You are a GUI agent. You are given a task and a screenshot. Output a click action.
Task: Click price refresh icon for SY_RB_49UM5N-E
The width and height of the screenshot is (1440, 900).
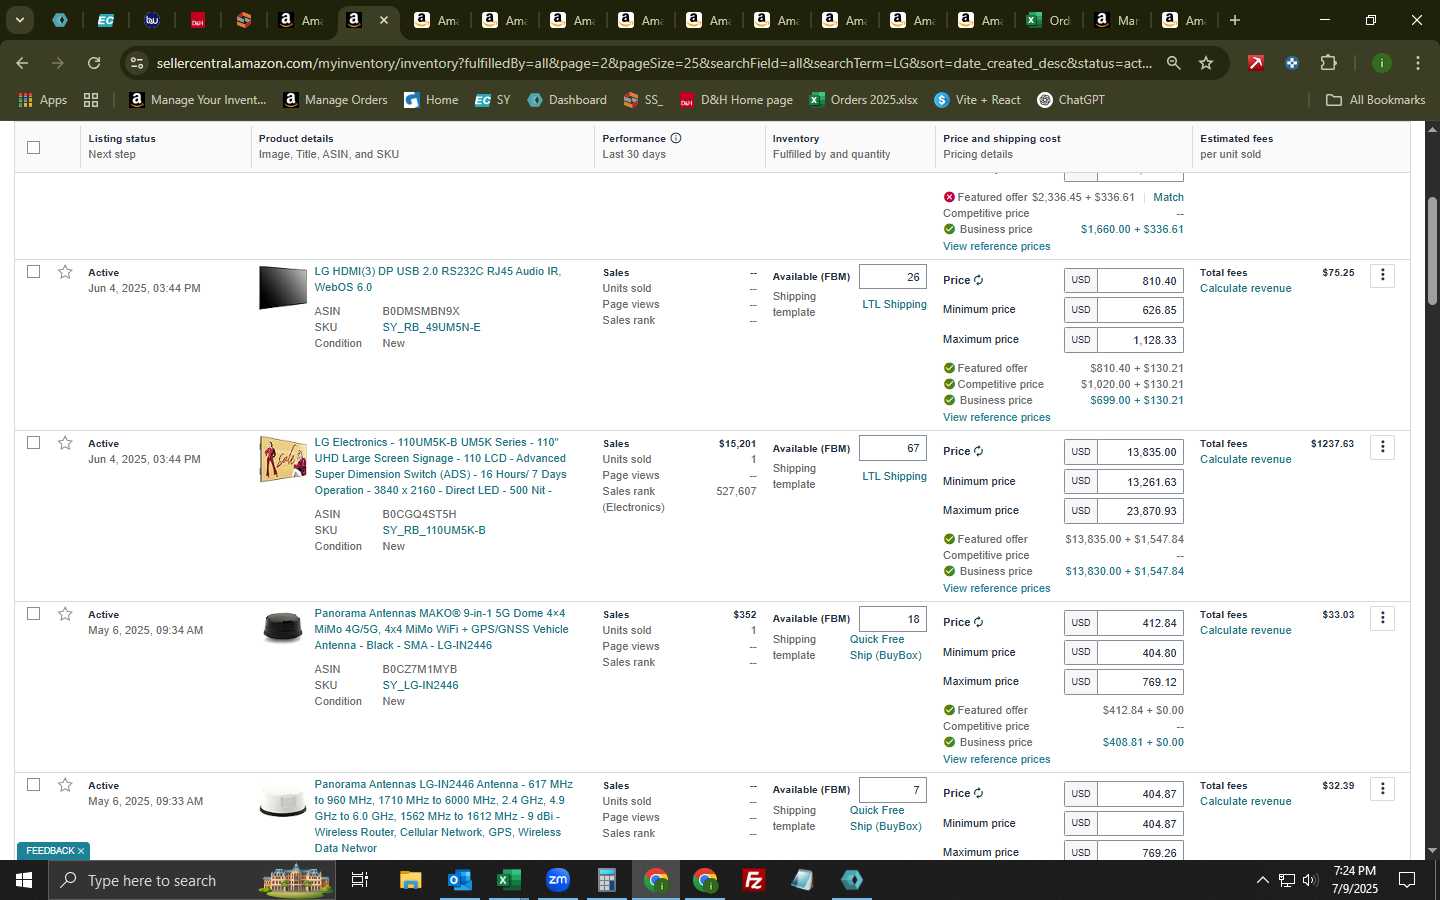979,280
